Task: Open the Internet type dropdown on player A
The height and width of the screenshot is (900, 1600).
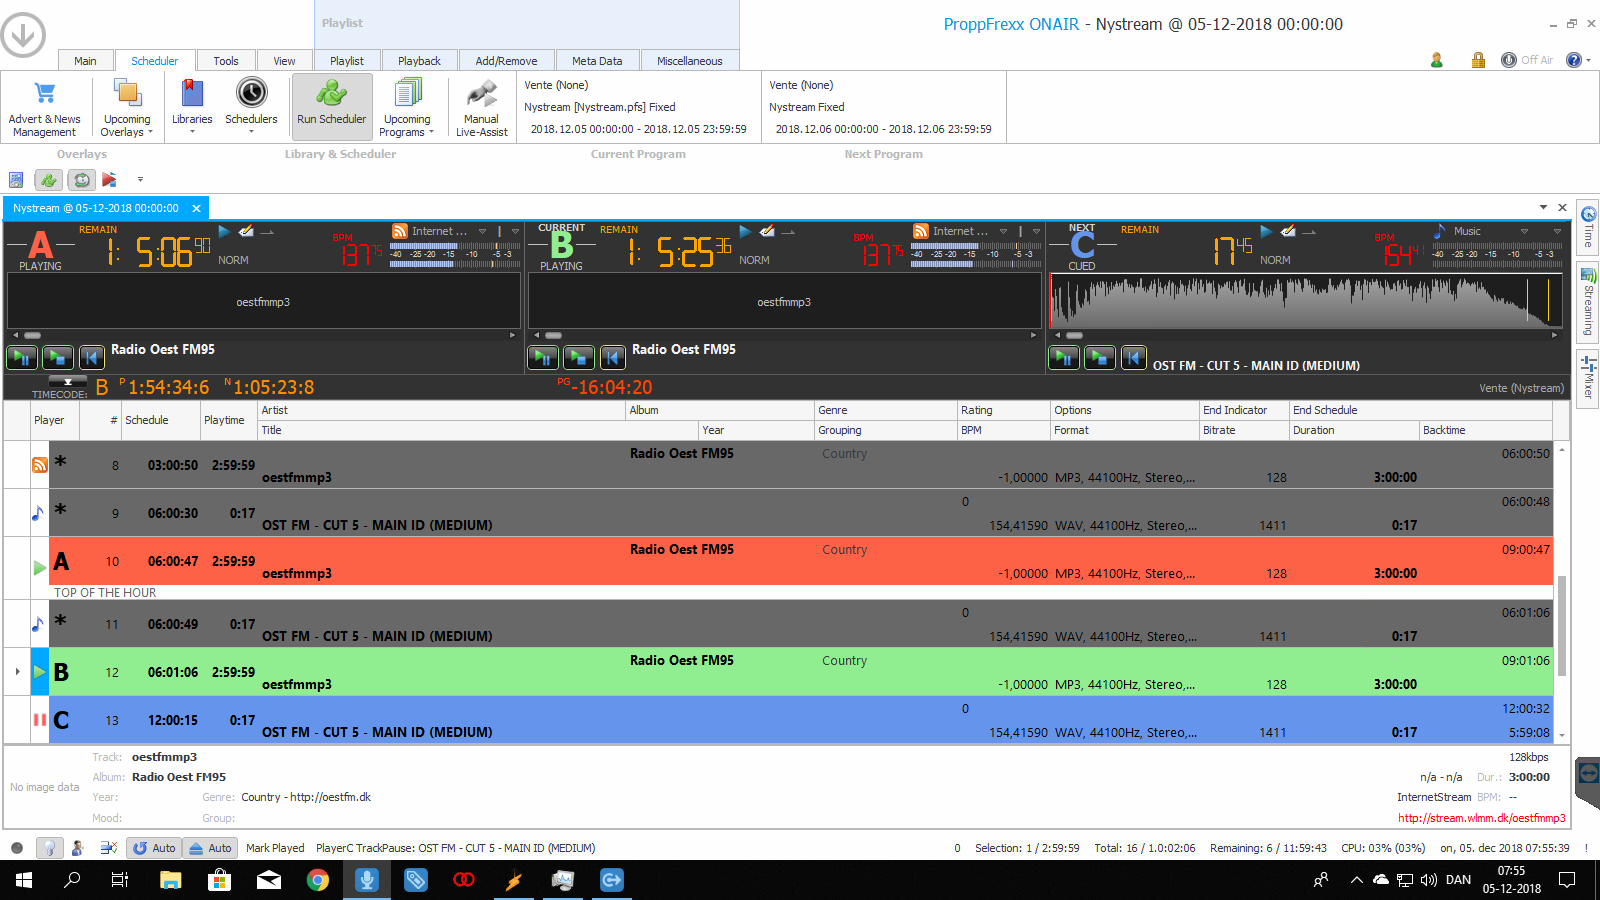Action: click(482, 231)
